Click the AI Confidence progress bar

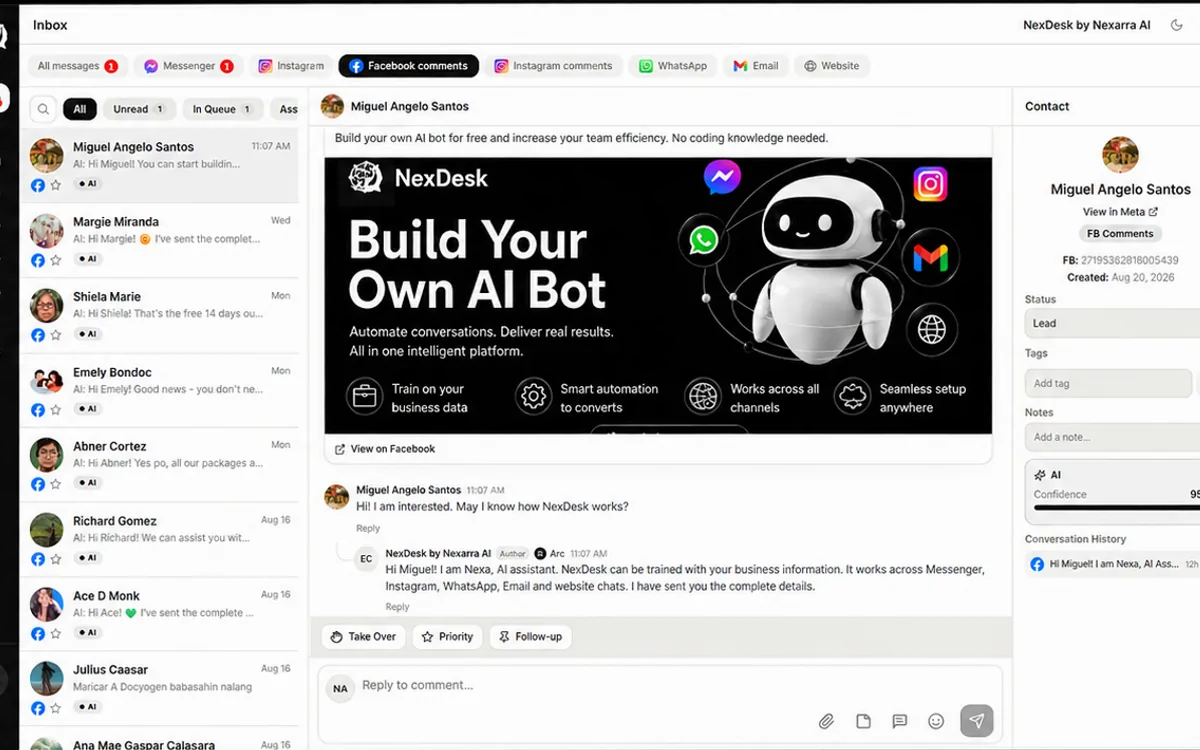[1117, 508]
